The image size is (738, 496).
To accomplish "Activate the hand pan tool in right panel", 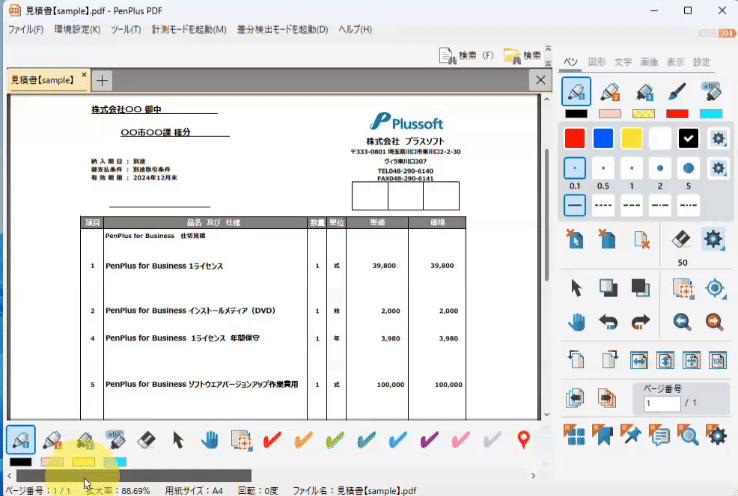I will pos(576,322).
